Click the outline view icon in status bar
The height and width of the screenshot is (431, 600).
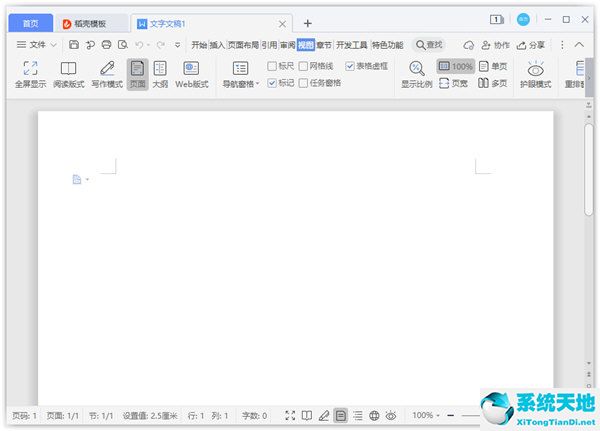pos(358,415)
